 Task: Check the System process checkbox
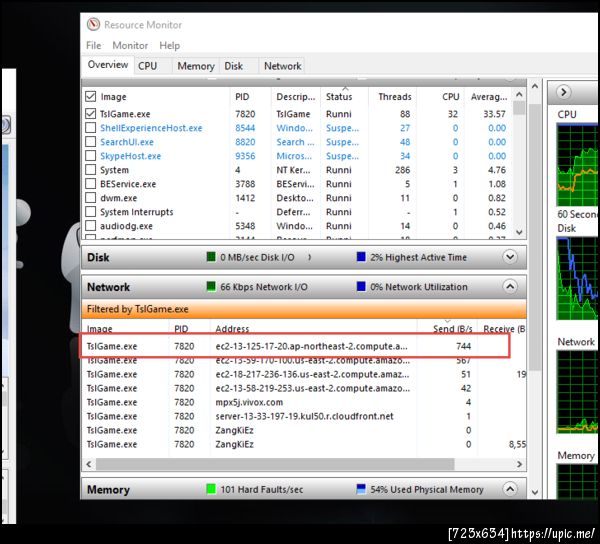click(91, 169)
